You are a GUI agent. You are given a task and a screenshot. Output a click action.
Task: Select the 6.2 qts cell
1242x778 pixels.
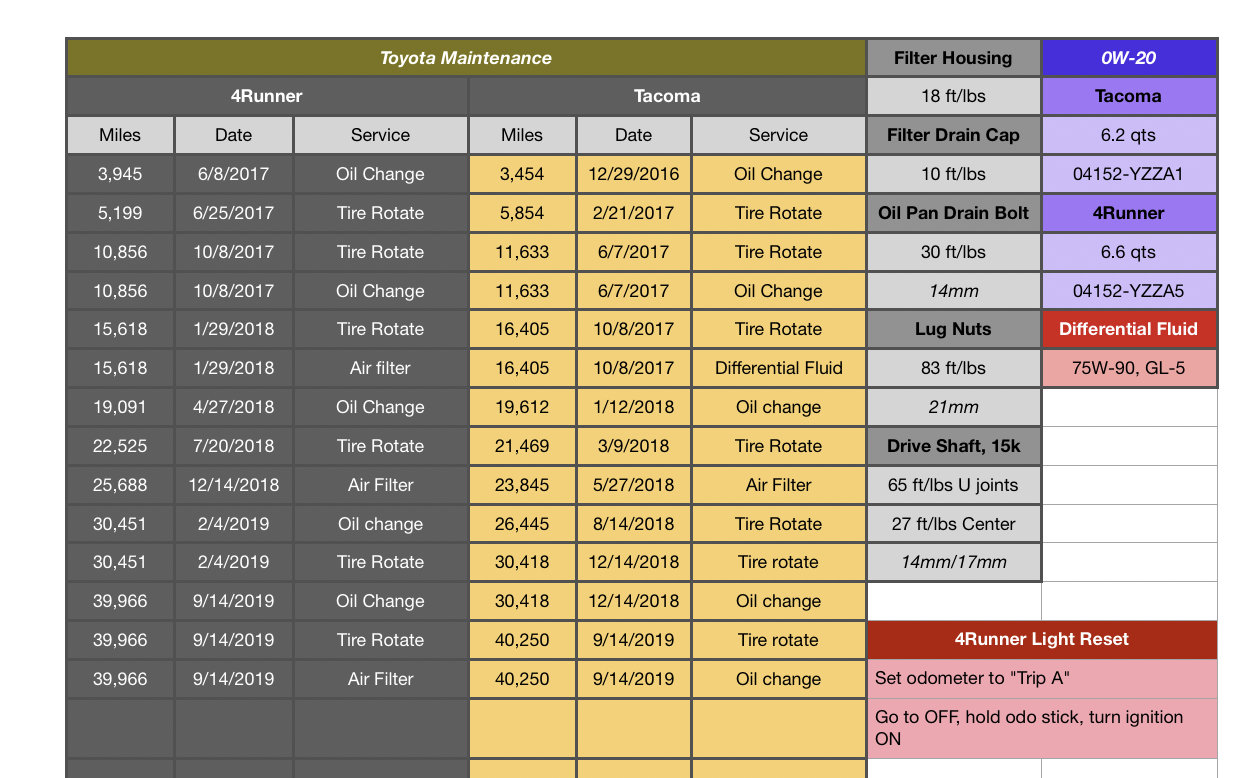[1129, 135]
